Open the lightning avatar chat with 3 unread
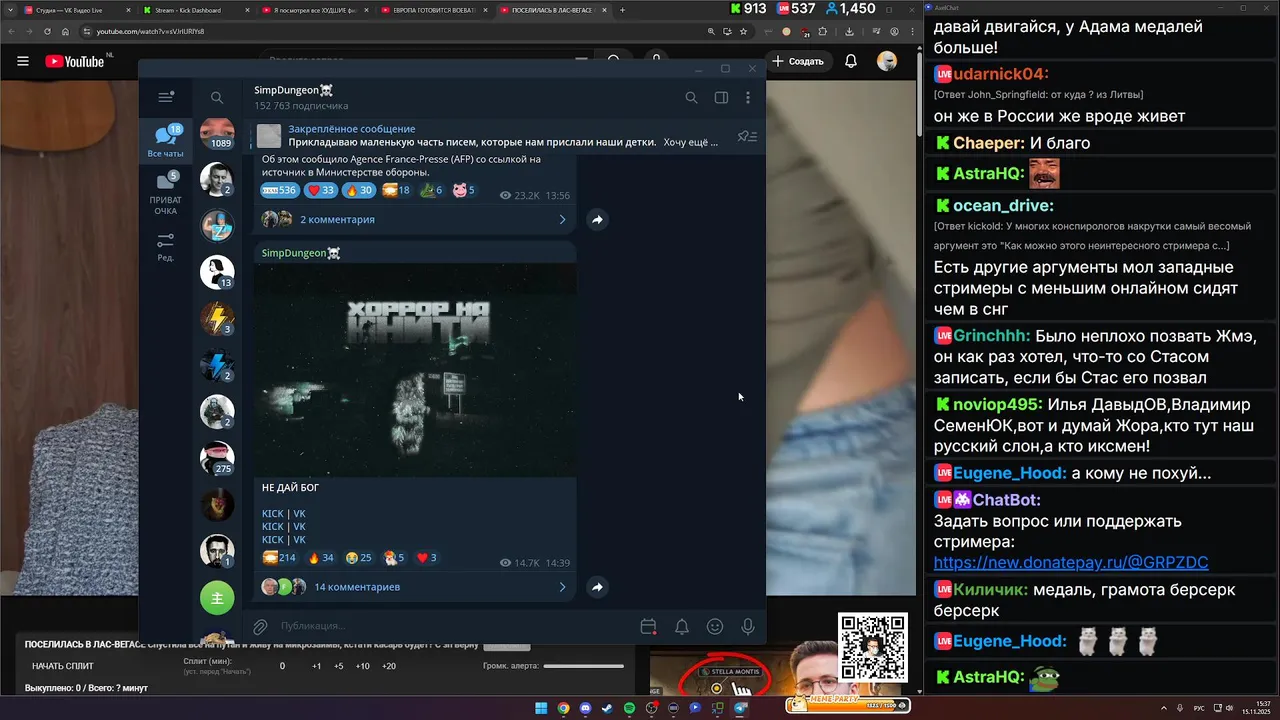Image resolution: width=1280 pixels, height=720 pixels. 217,318
